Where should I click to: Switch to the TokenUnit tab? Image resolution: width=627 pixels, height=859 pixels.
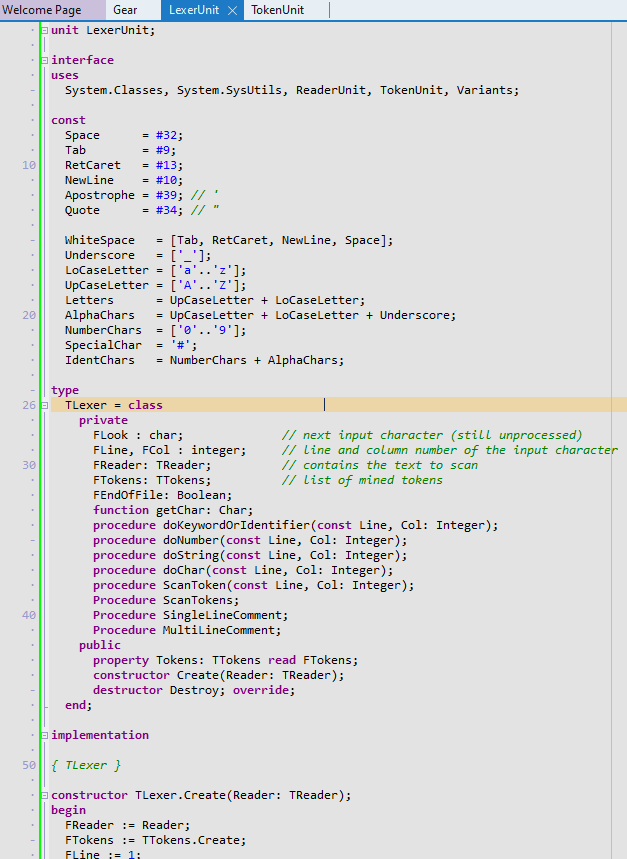pyautogui.click(x=277, y=10)
